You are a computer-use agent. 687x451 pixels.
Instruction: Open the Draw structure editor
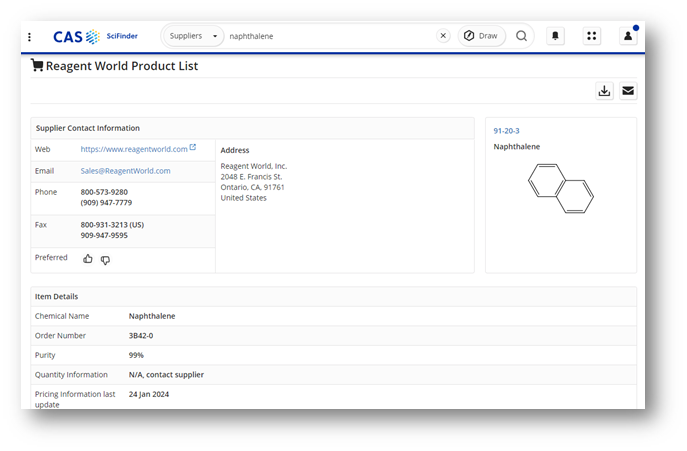tap(481, 36)
